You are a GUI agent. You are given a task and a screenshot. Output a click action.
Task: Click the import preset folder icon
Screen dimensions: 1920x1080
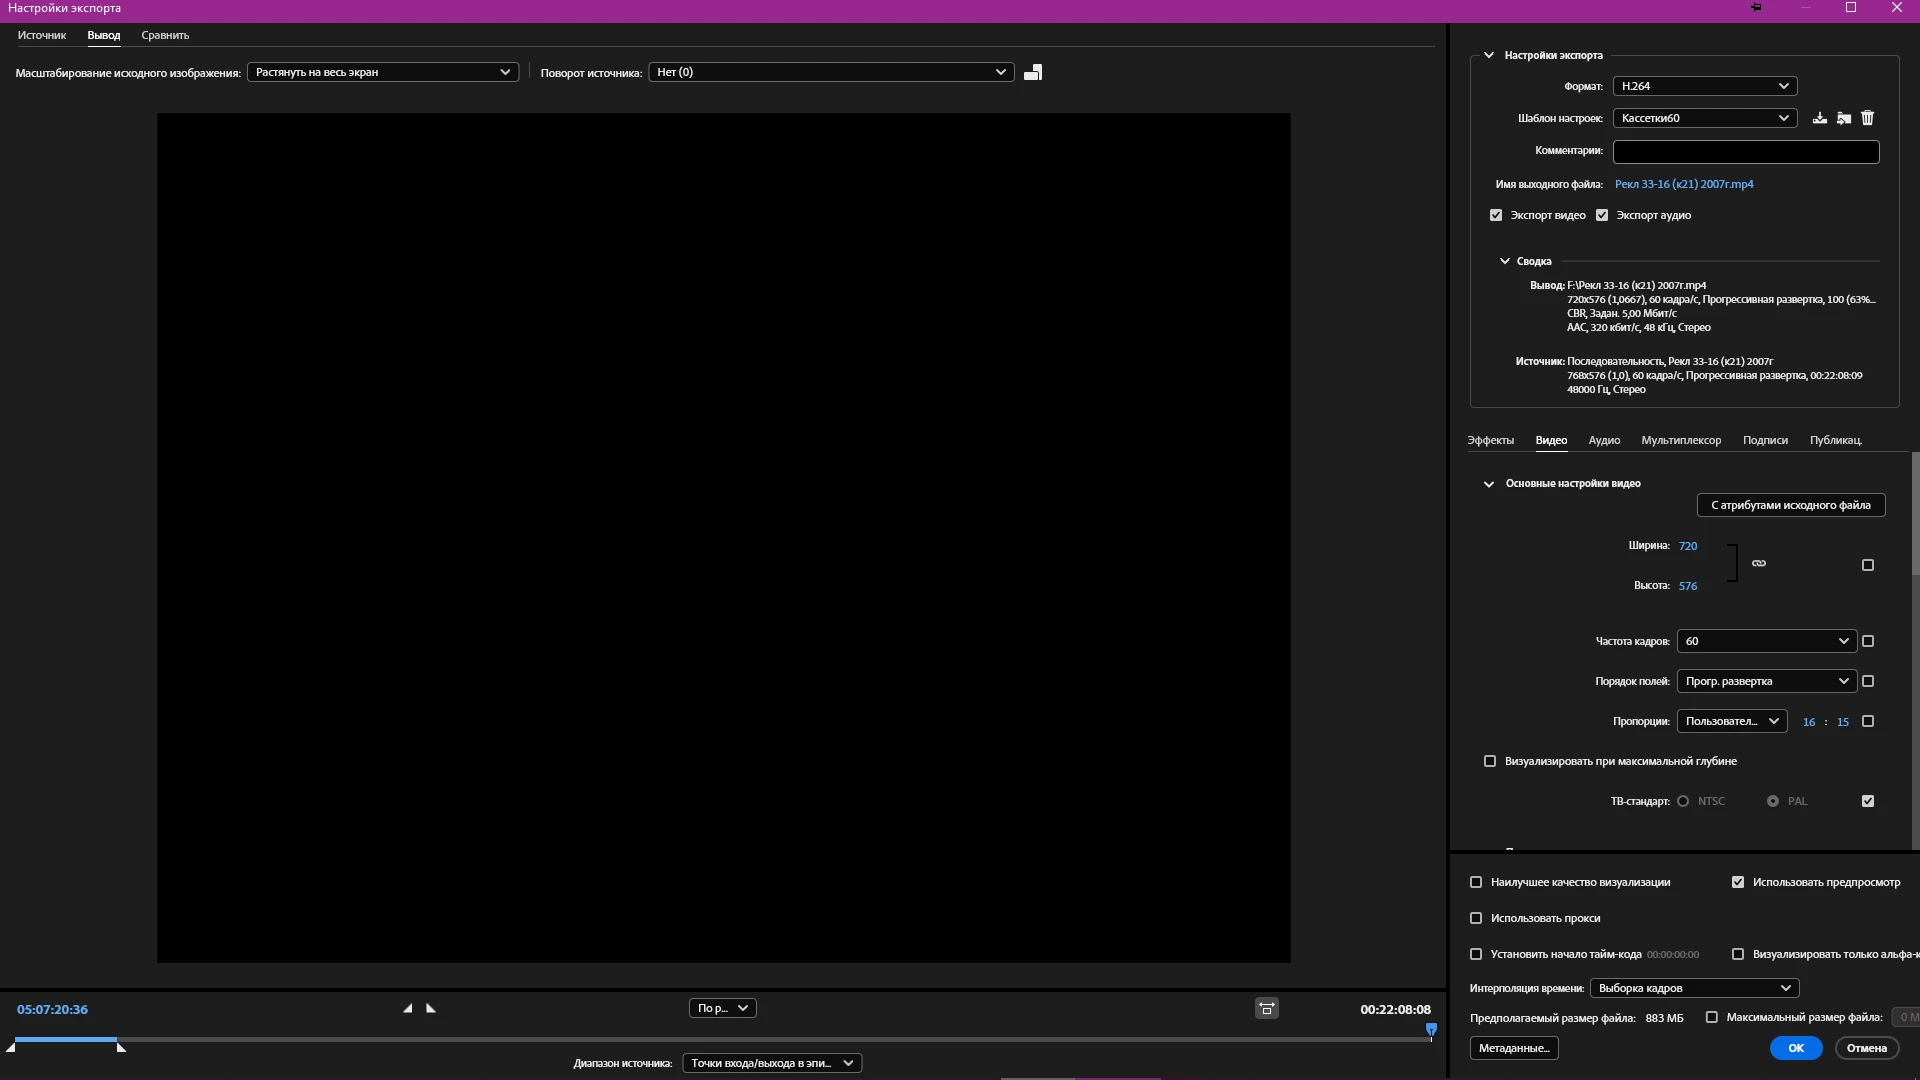point(1844,118)
